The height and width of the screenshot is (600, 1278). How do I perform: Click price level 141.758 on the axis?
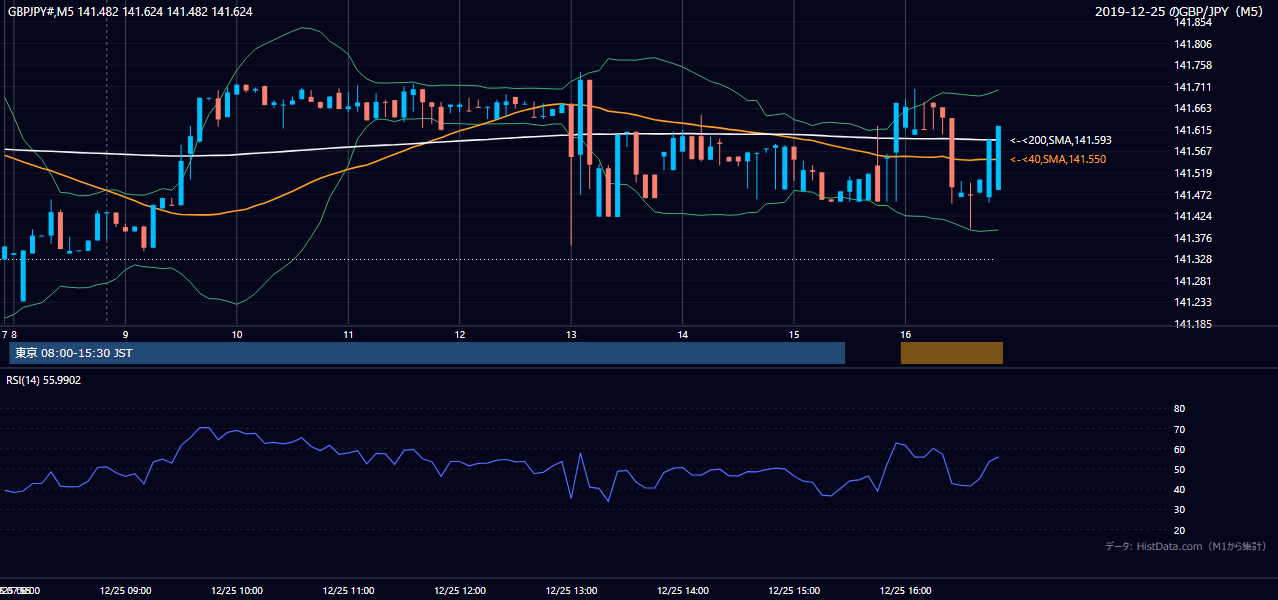(1193, 66)
